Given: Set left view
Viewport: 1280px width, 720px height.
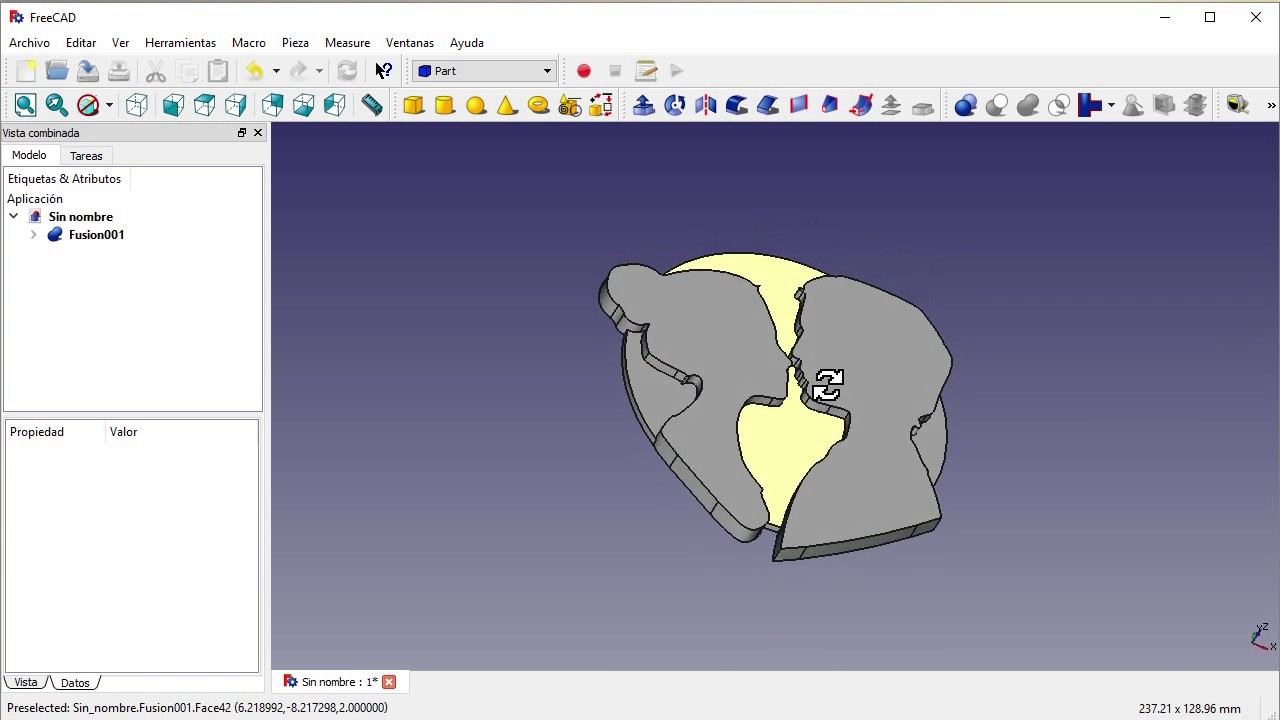Looking at the screenshot, I should 334,105.
